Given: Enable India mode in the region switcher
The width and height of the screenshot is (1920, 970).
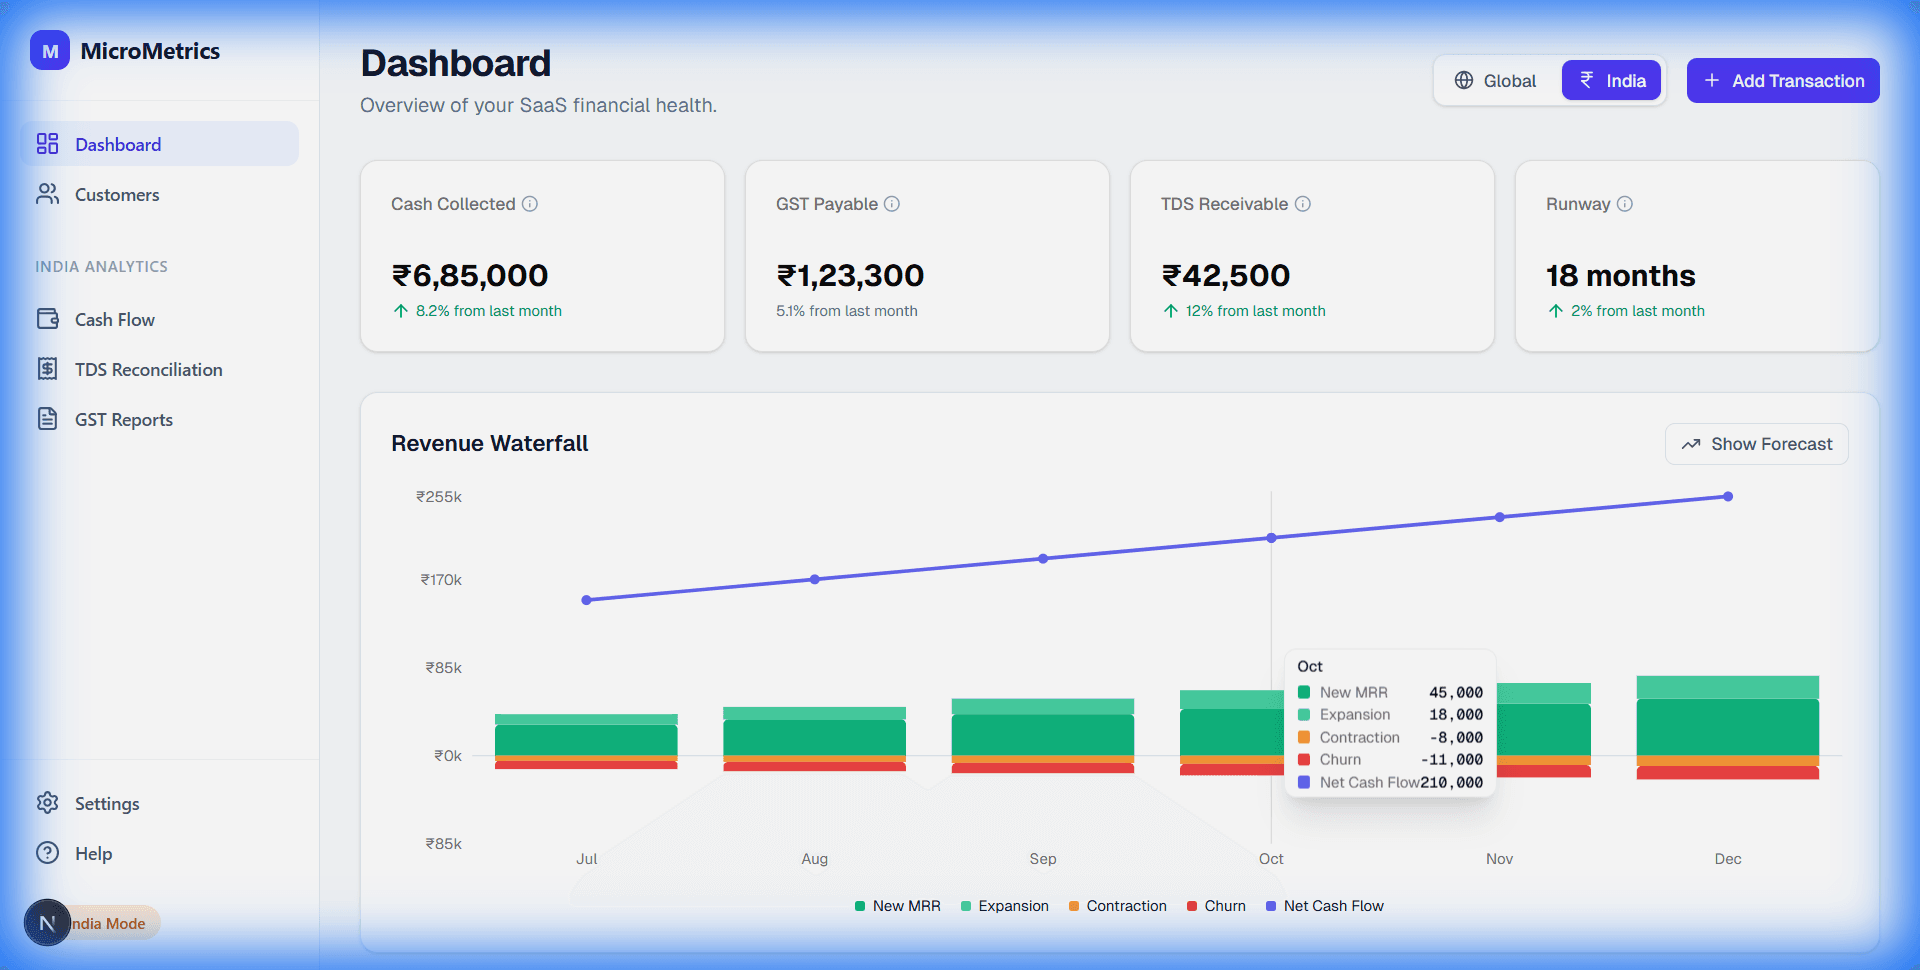Looking at the screenshot, I should pos(1610,80).
